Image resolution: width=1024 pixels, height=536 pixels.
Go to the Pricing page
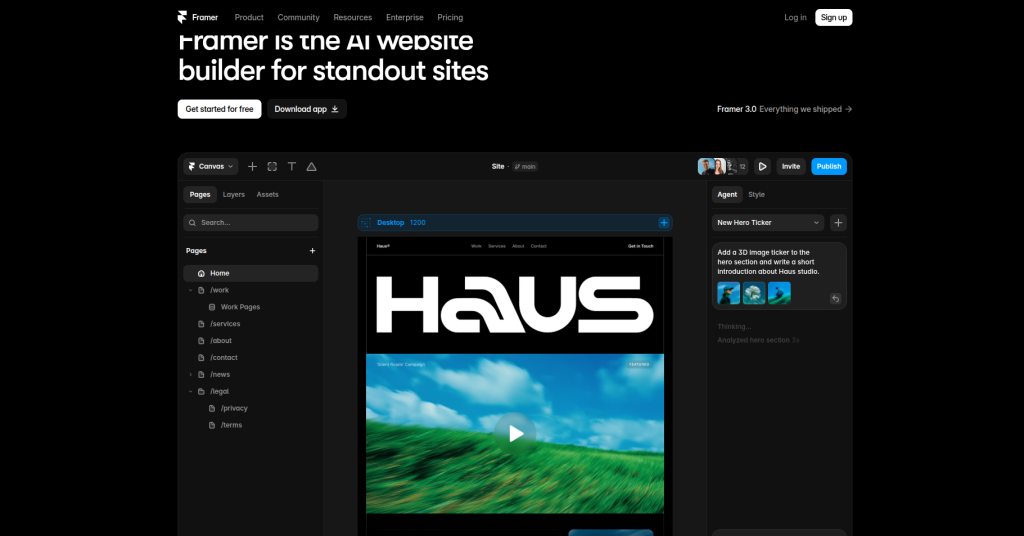450,18
